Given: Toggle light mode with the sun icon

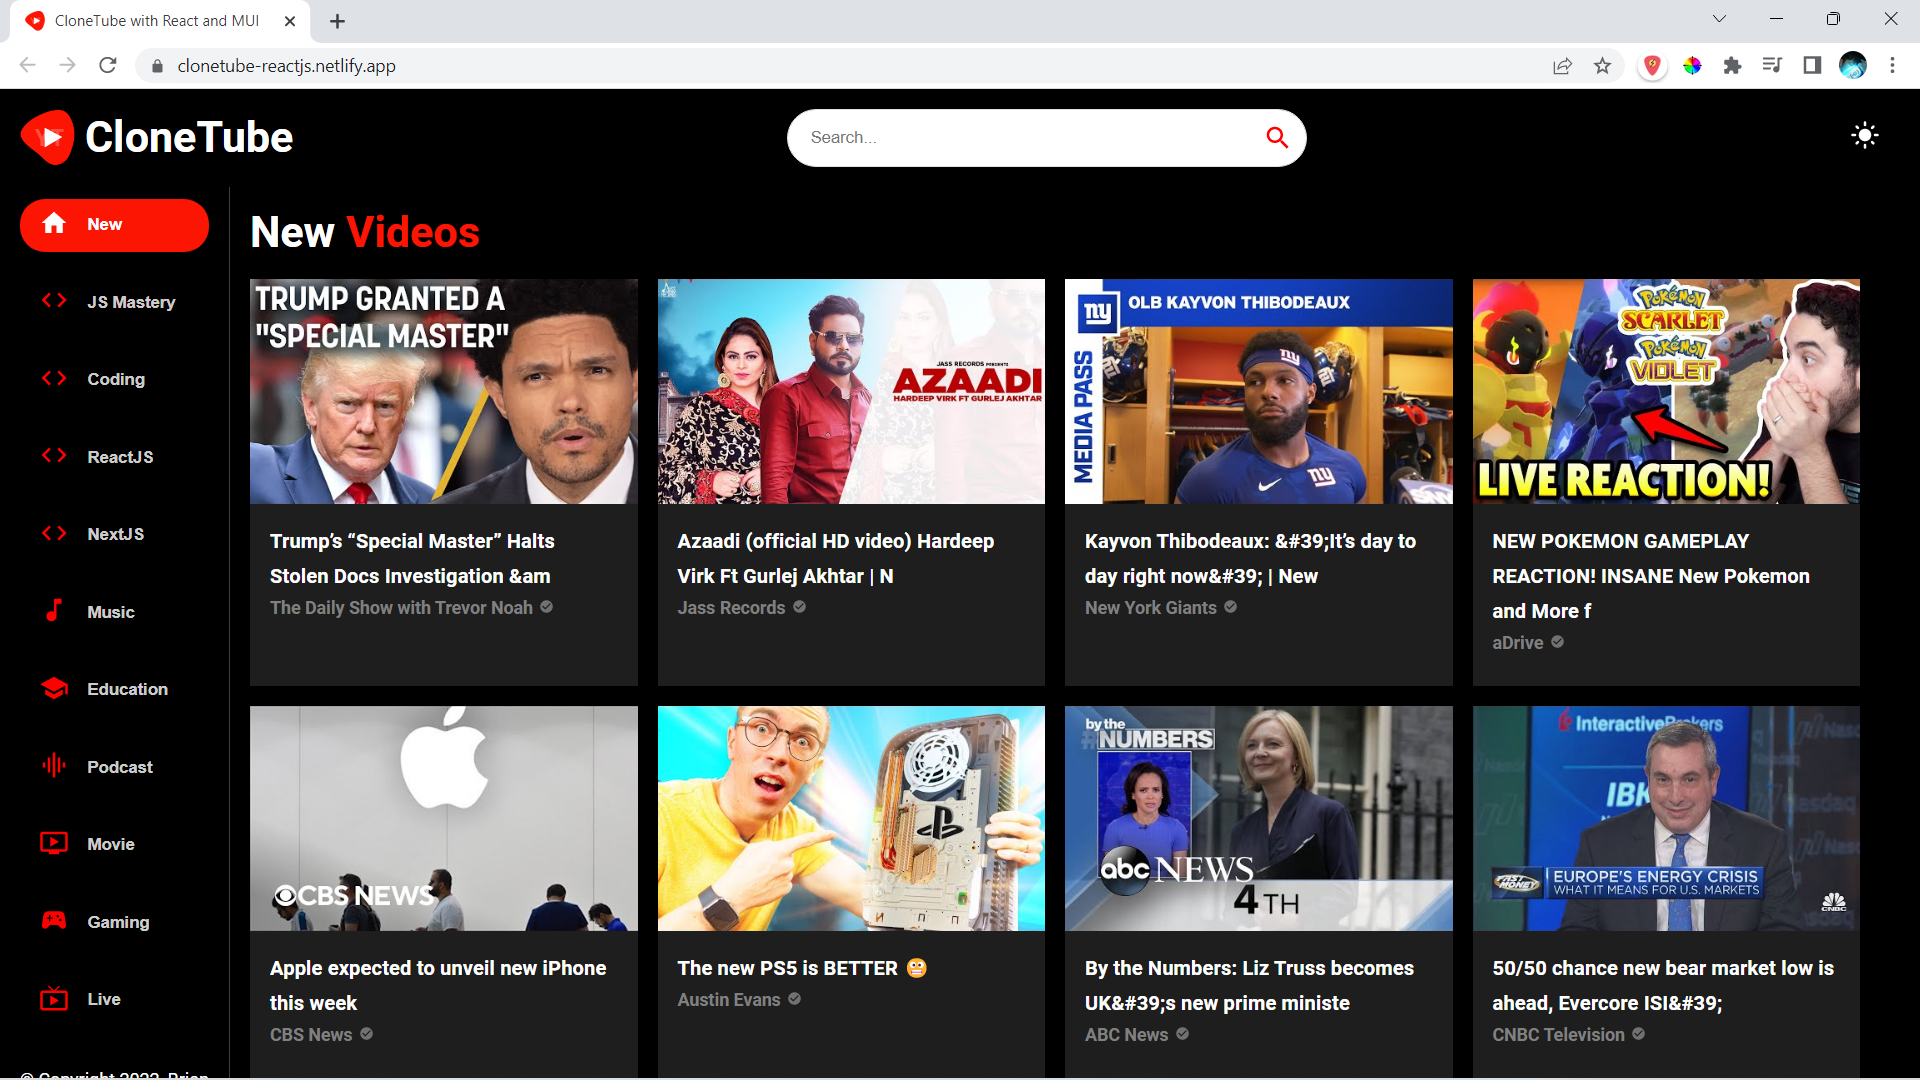Looking at the screenshot, I should [1876, 136].
